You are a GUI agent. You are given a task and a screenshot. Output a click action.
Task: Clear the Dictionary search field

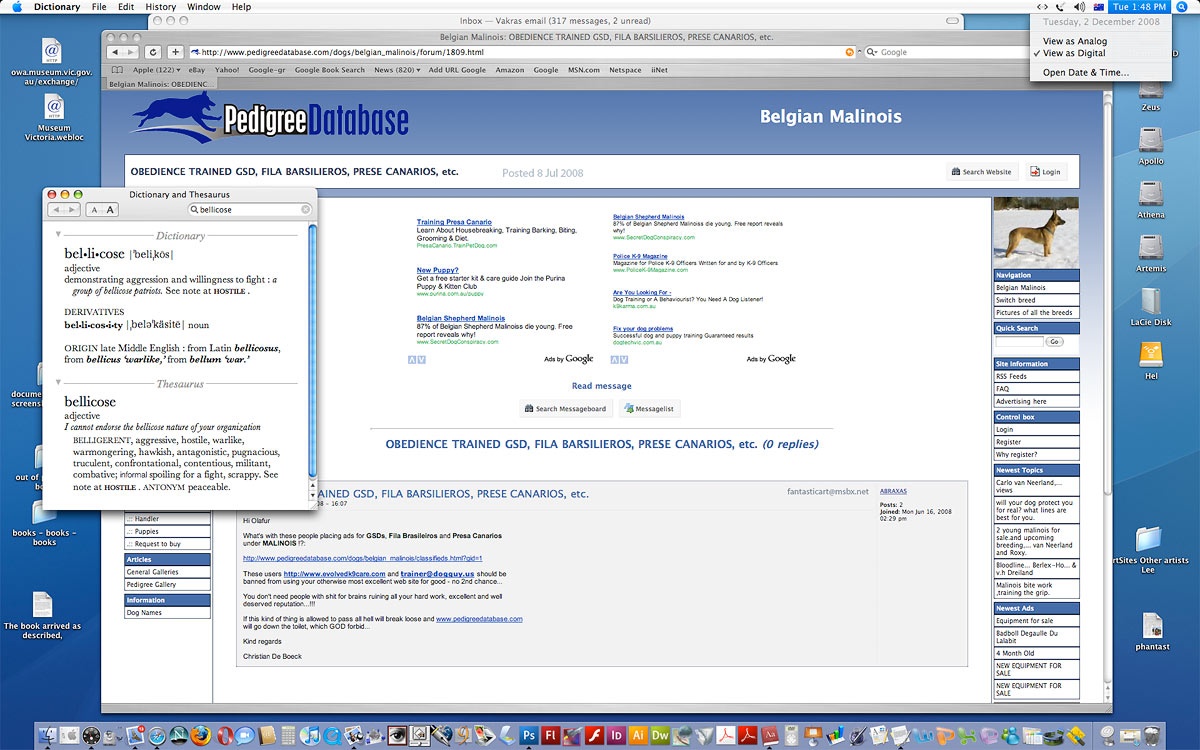[x=306, y=210]
